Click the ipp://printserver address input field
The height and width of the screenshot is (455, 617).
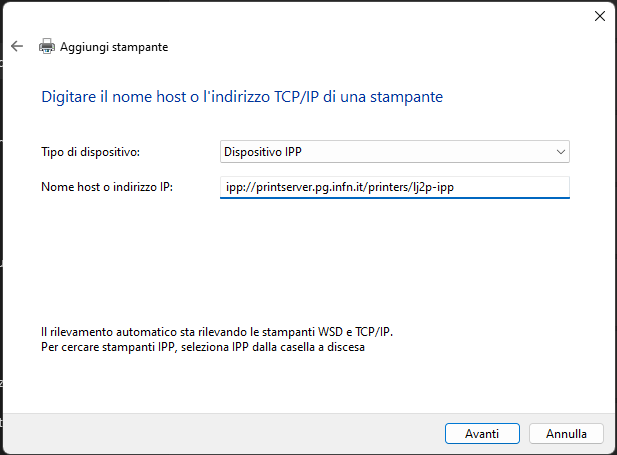click(395, 187)
